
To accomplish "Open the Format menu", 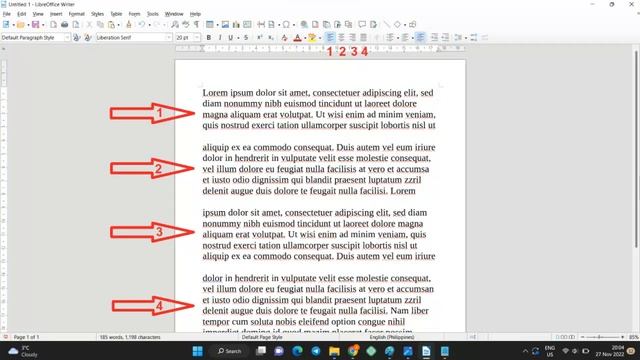I will 76,14.
